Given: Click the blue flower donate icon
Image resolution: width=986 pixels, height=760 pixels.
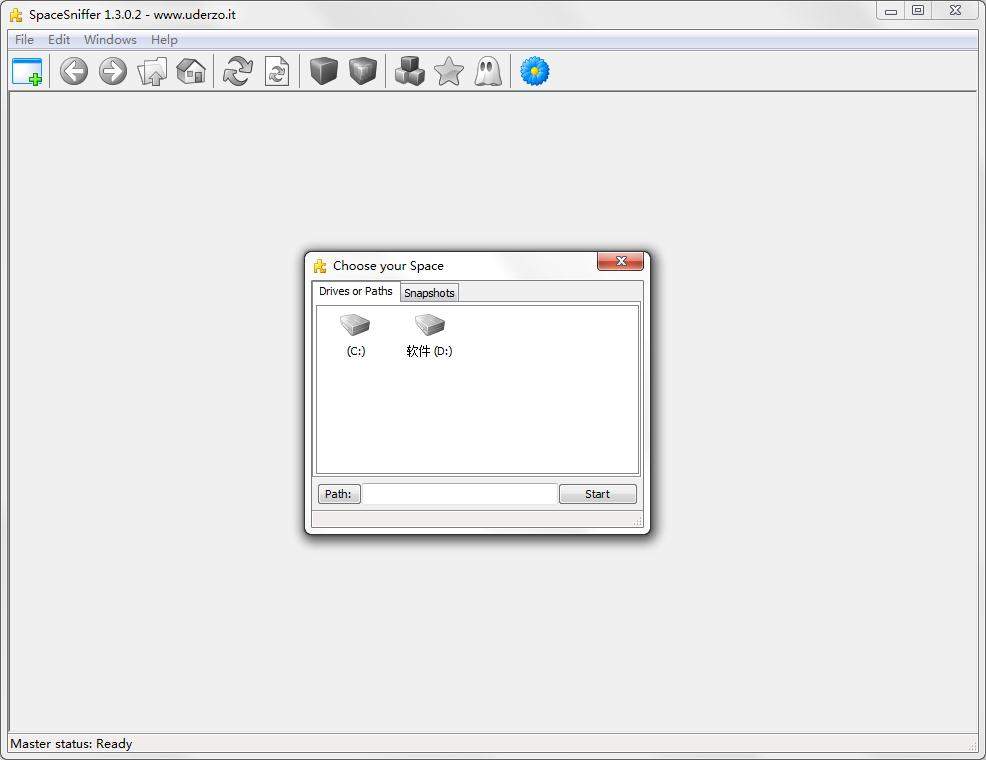Looking at the screenshot, I should coord(535,72).
